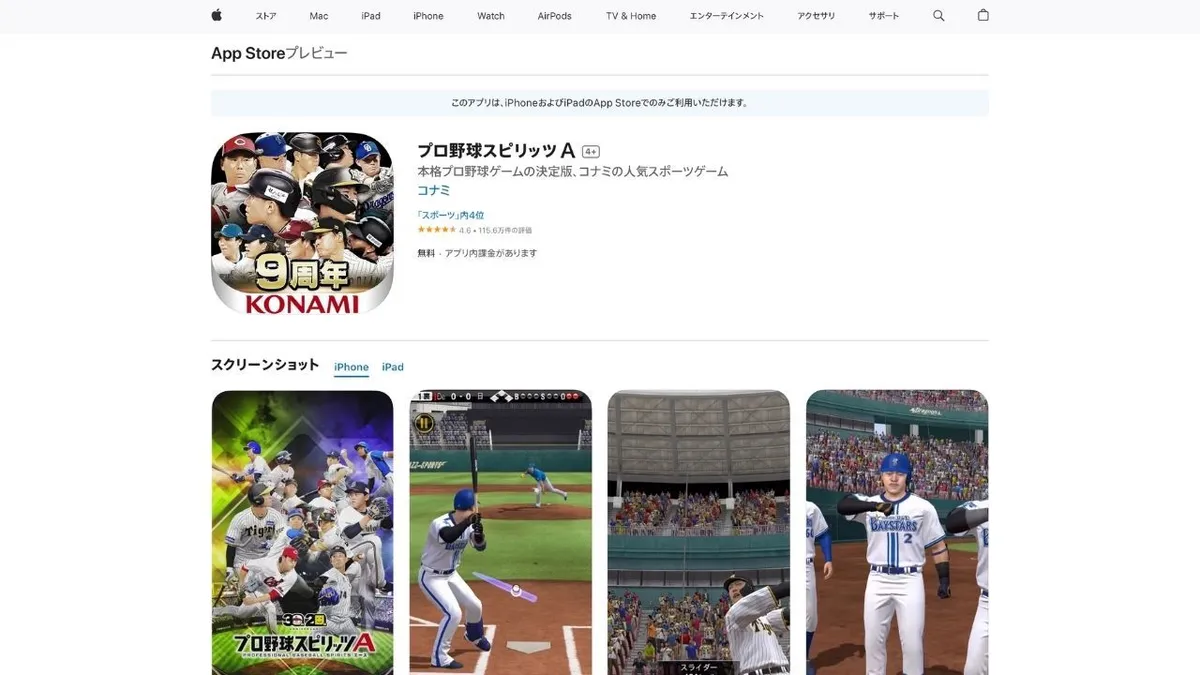Image resolution: width=1200 pixels, height=675 pixels.
Task: Open the Baystars player screenshot
Action: pos(897,532)
